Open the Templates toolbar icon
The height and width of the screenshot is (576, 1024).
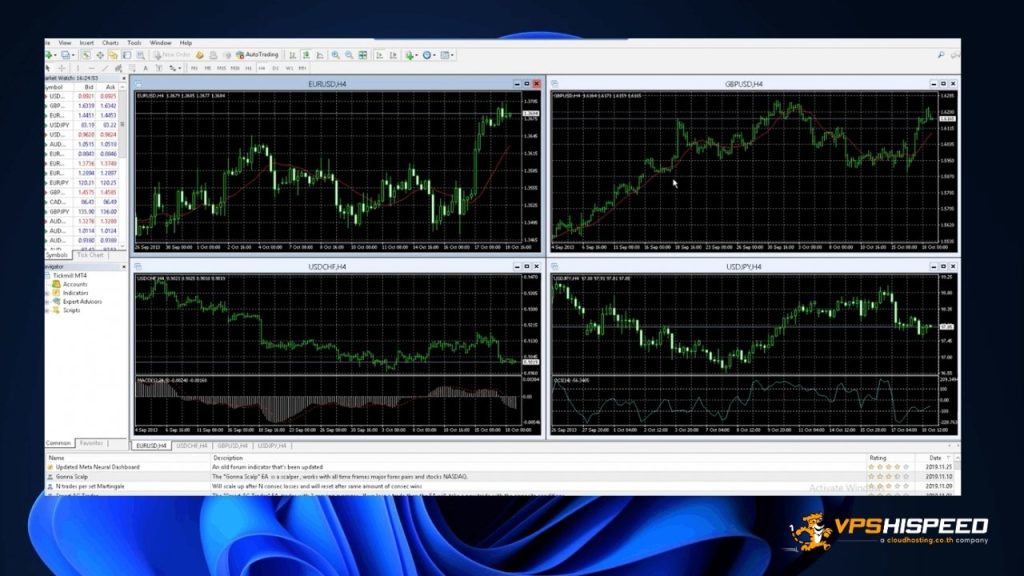click(445, 55)
